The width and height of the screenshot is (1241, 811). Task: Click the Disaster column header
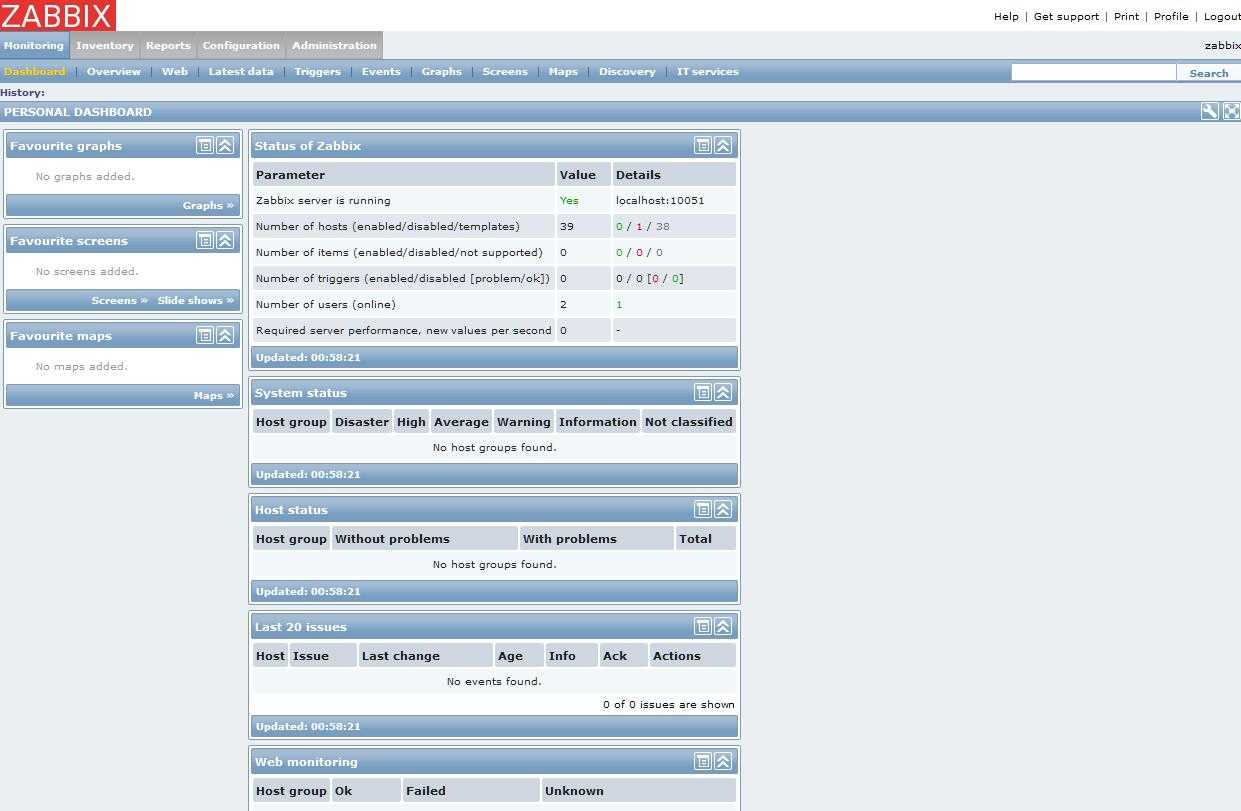tap(361, 422)
